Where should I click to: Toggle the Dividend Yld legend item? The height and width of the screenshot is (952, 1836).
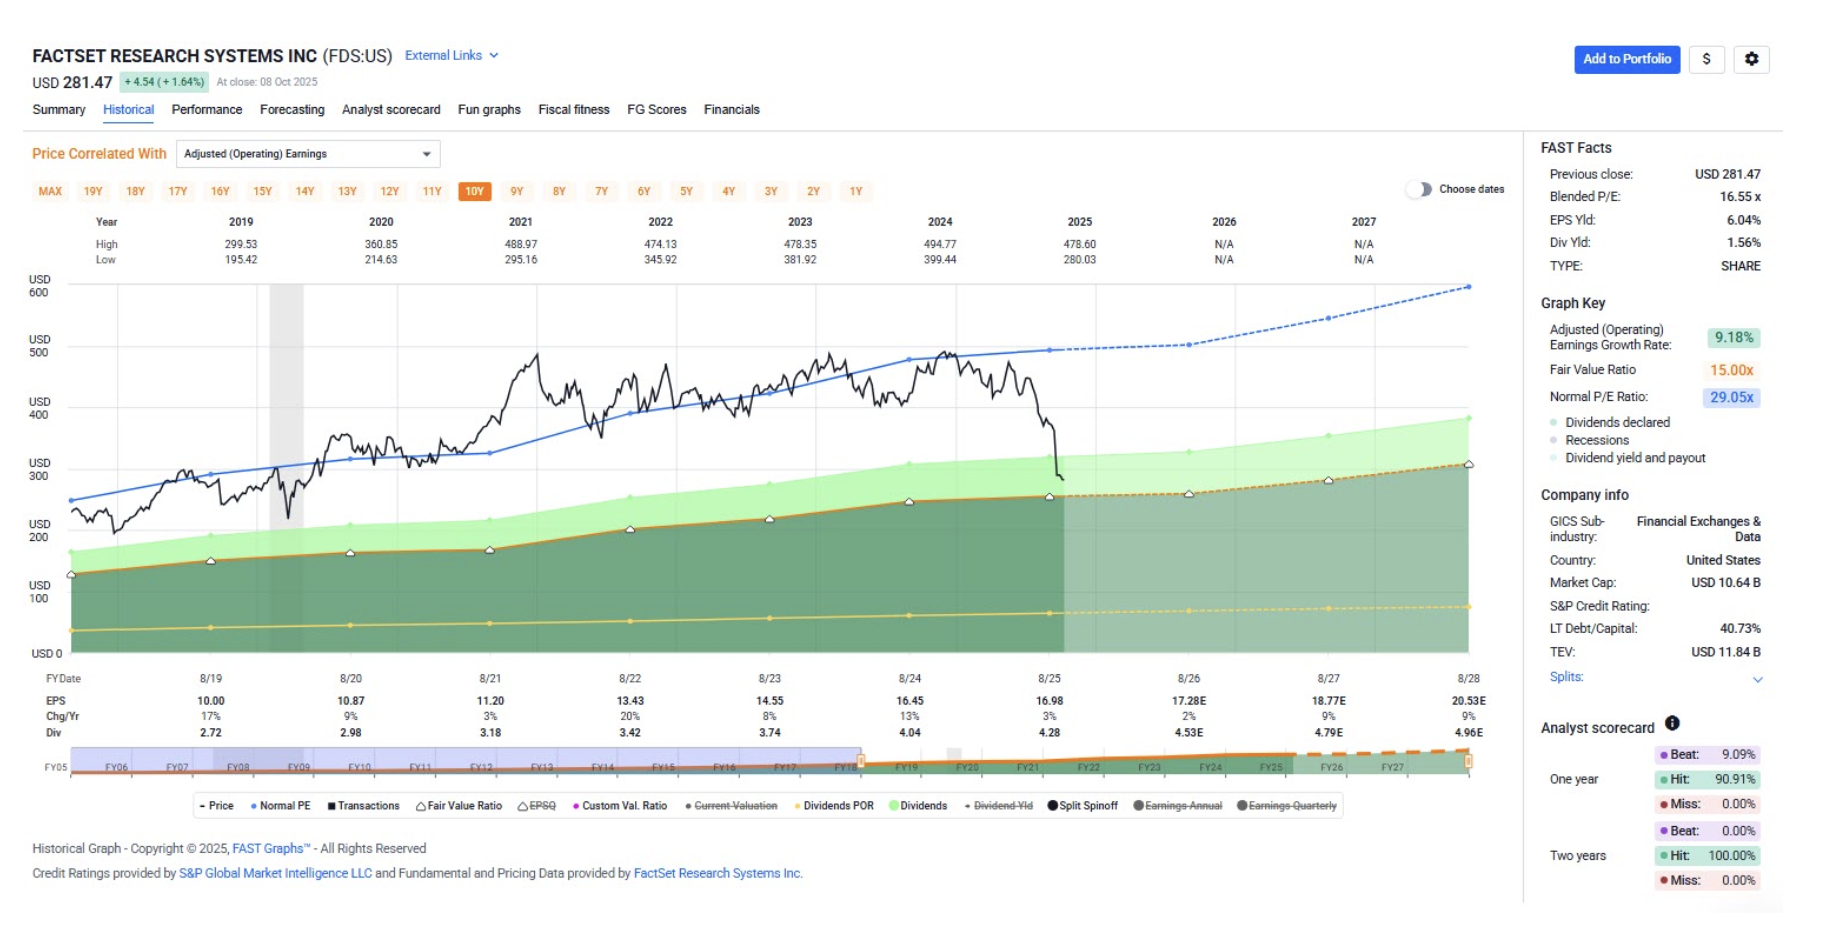click(998, 806)
